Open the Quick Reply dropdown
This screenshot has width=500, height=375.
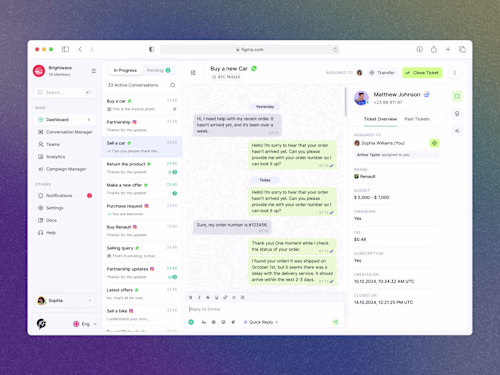pyautogui.click(x=261, y=322)
